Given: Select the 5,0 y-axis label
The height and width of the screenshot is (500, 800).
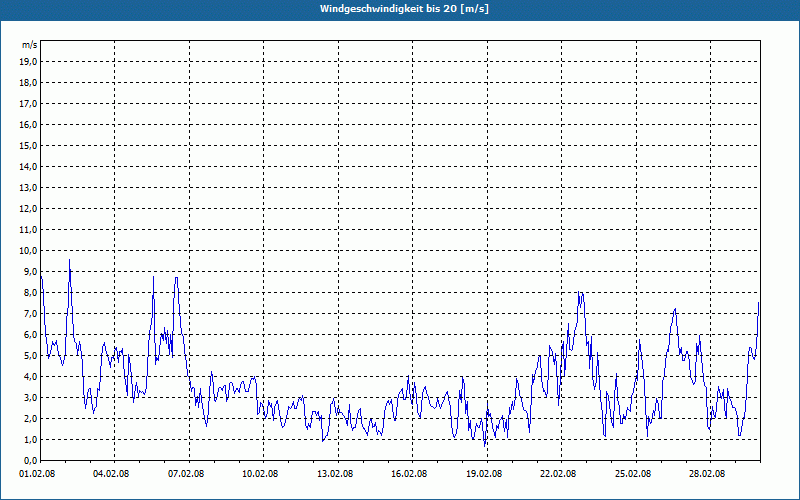Looking at the screenshot, I should click(31, 356).
